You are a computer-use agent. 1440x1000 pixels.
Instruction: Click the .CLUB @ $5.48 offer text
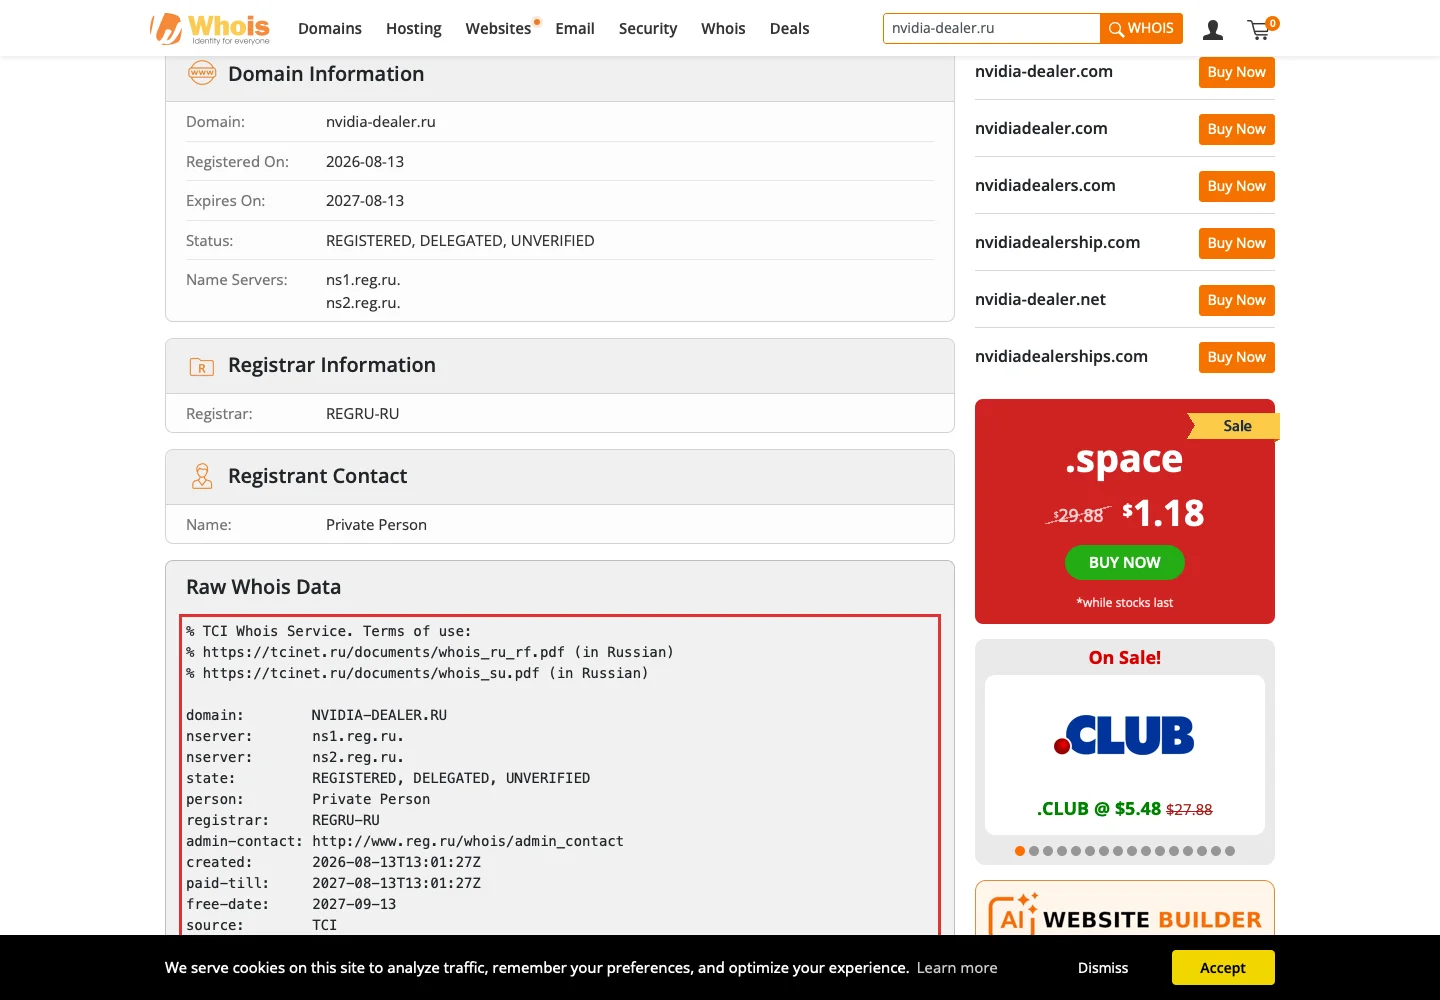(1124, 809)
